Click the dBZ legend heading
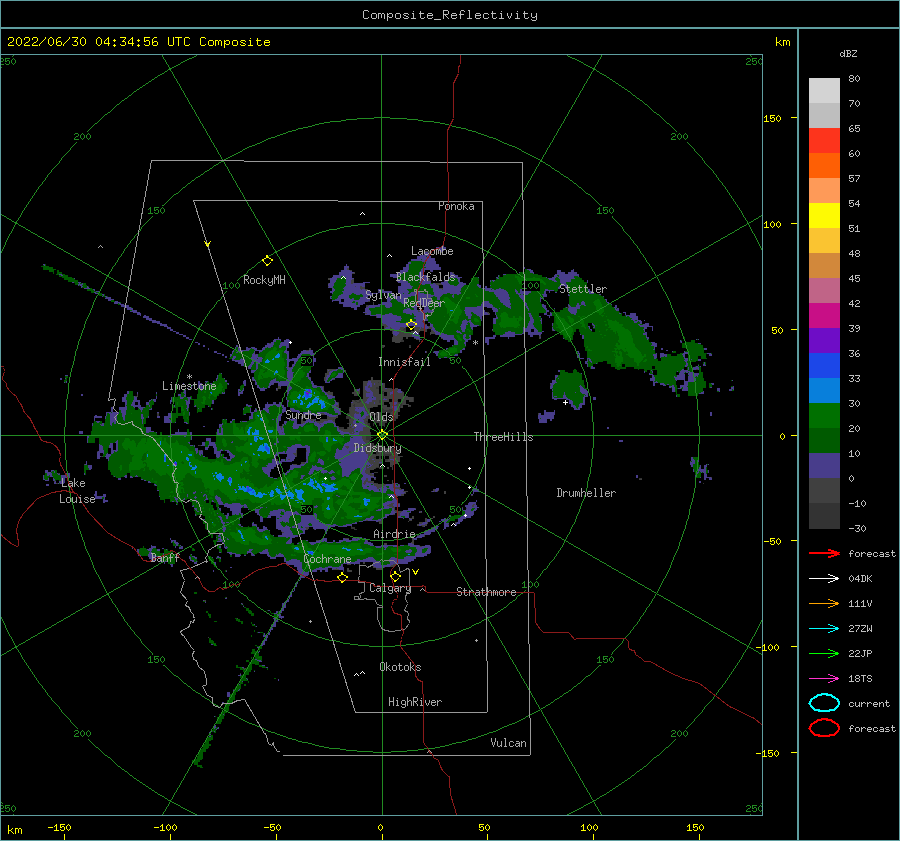Image resolution: width=900 pixels, height=841 pixels. (x=848, y=53)
